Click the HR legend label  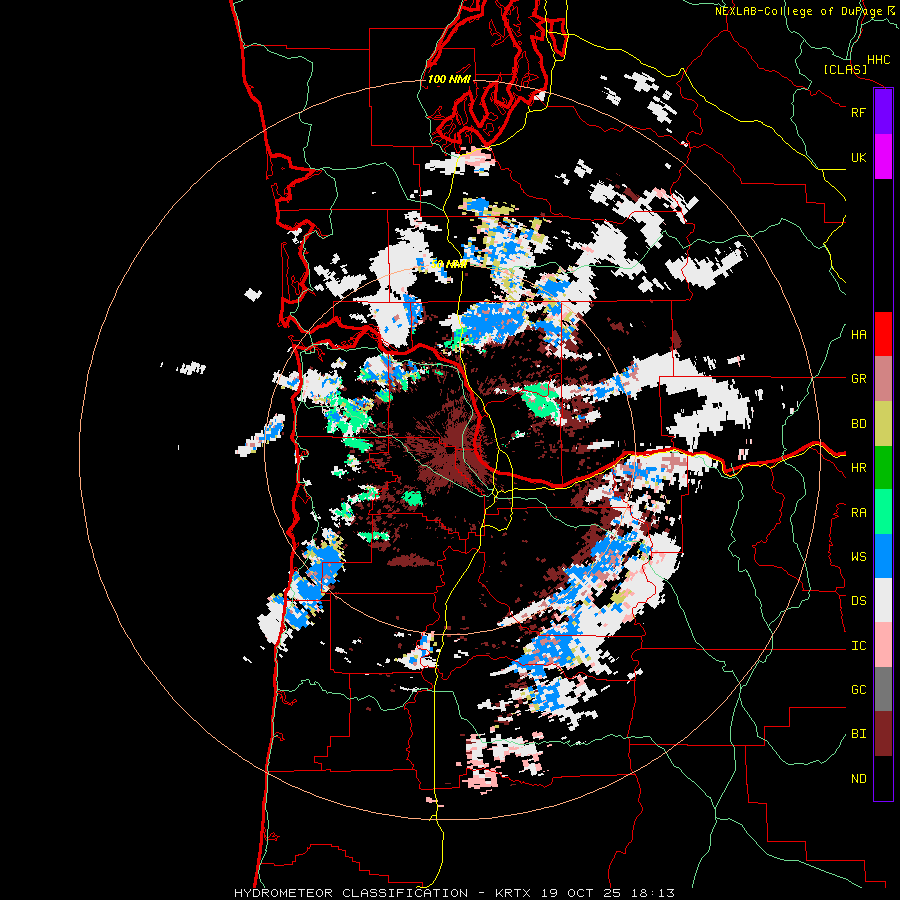pyautogui.click(x=858, y=468)
